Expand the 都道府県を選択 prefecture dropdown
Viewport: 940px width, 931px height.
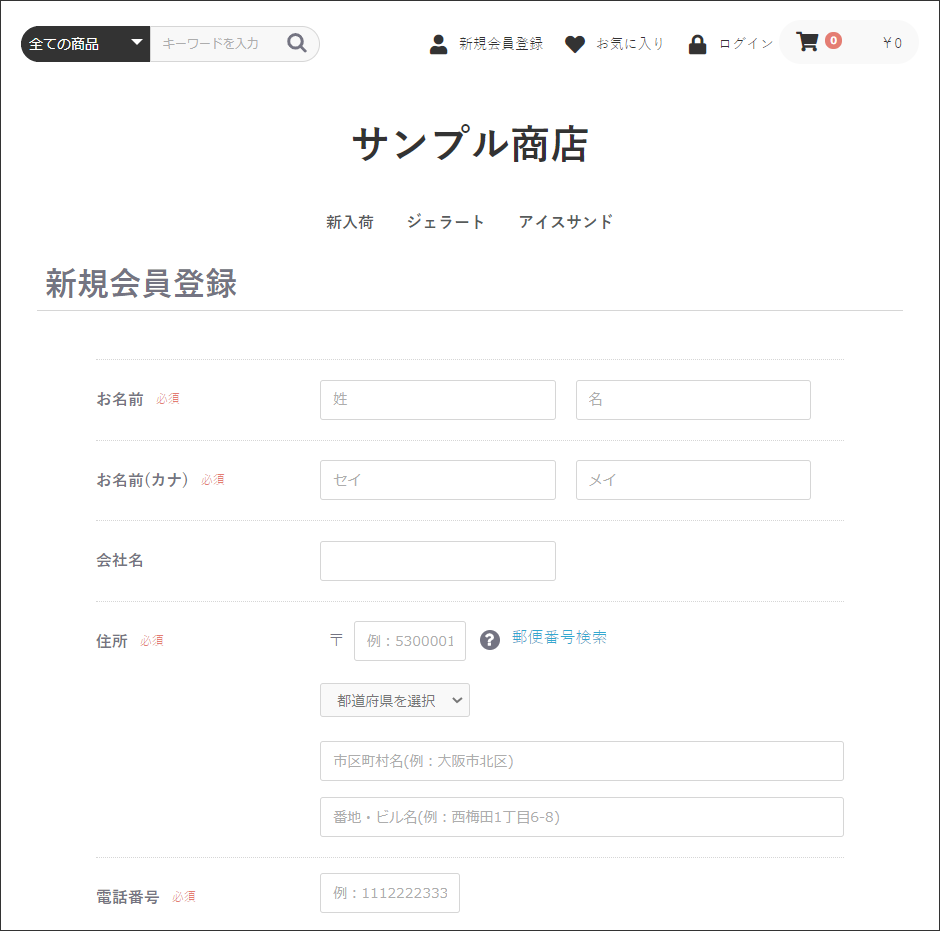[394, 700]
